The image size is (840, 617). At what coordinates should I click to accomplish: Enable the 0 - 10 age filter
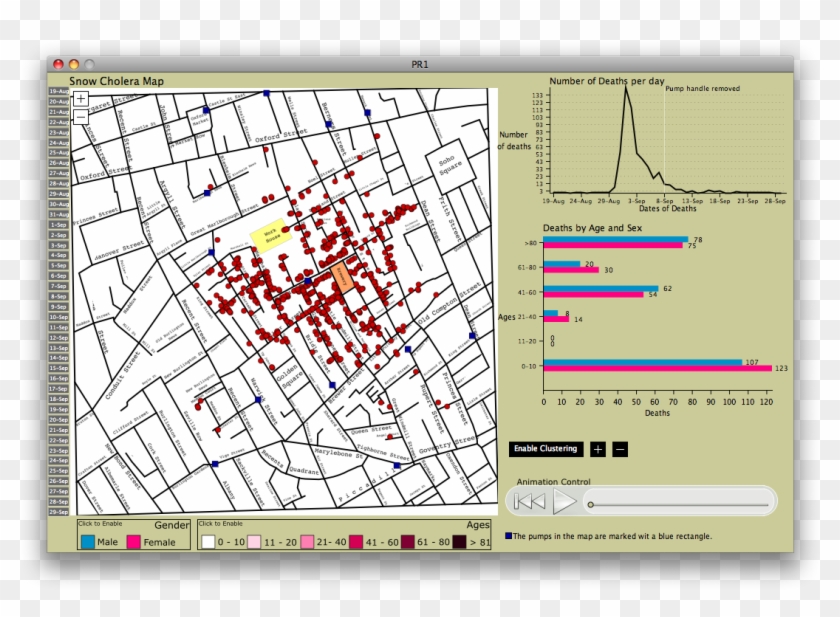208,541
